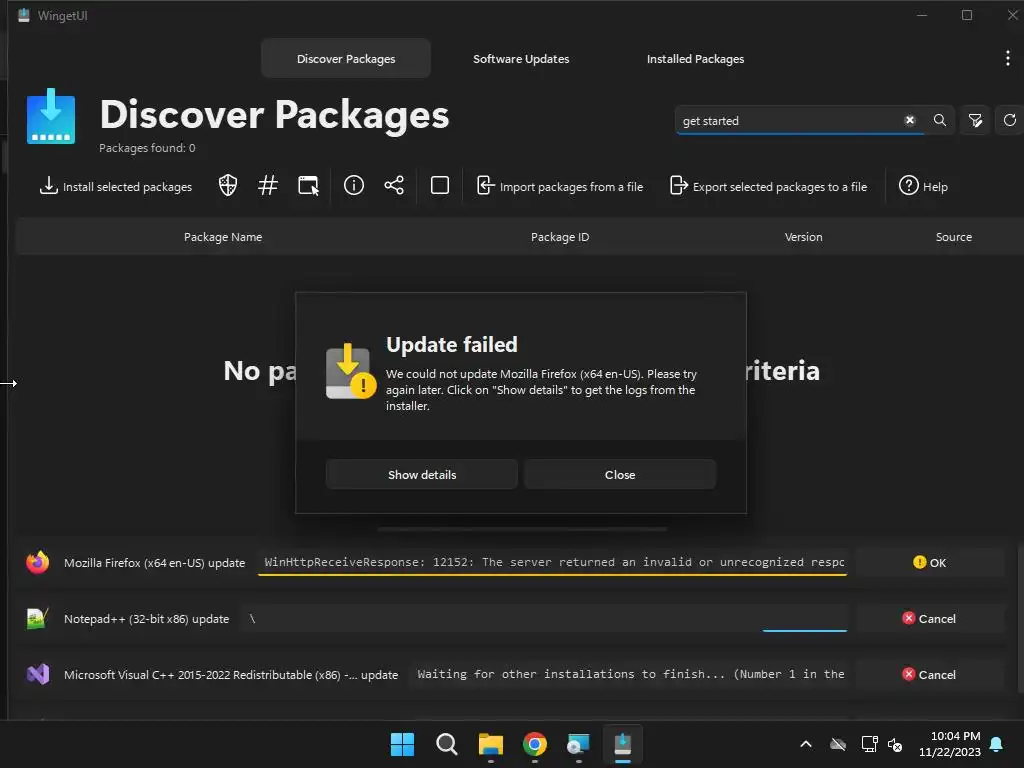Open the Help button
Viewport: 1024px width, 768px height.
923,186
